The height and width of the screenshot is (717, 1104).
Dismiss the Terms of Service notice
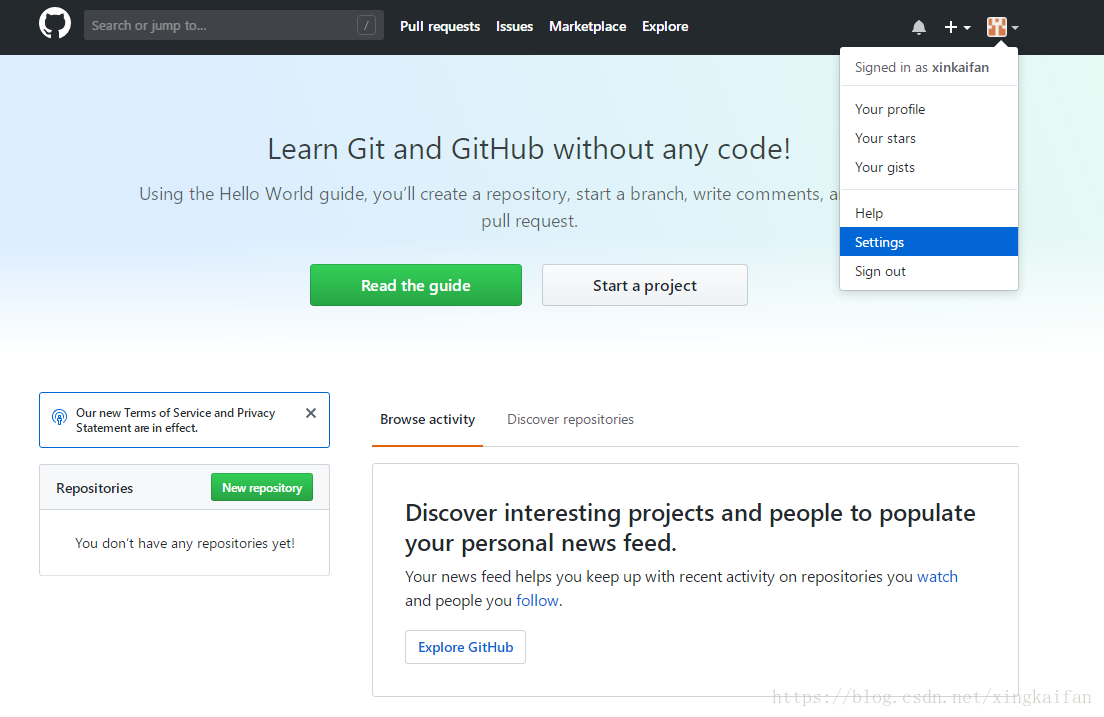pyautogui.click(x=310, y=413)
